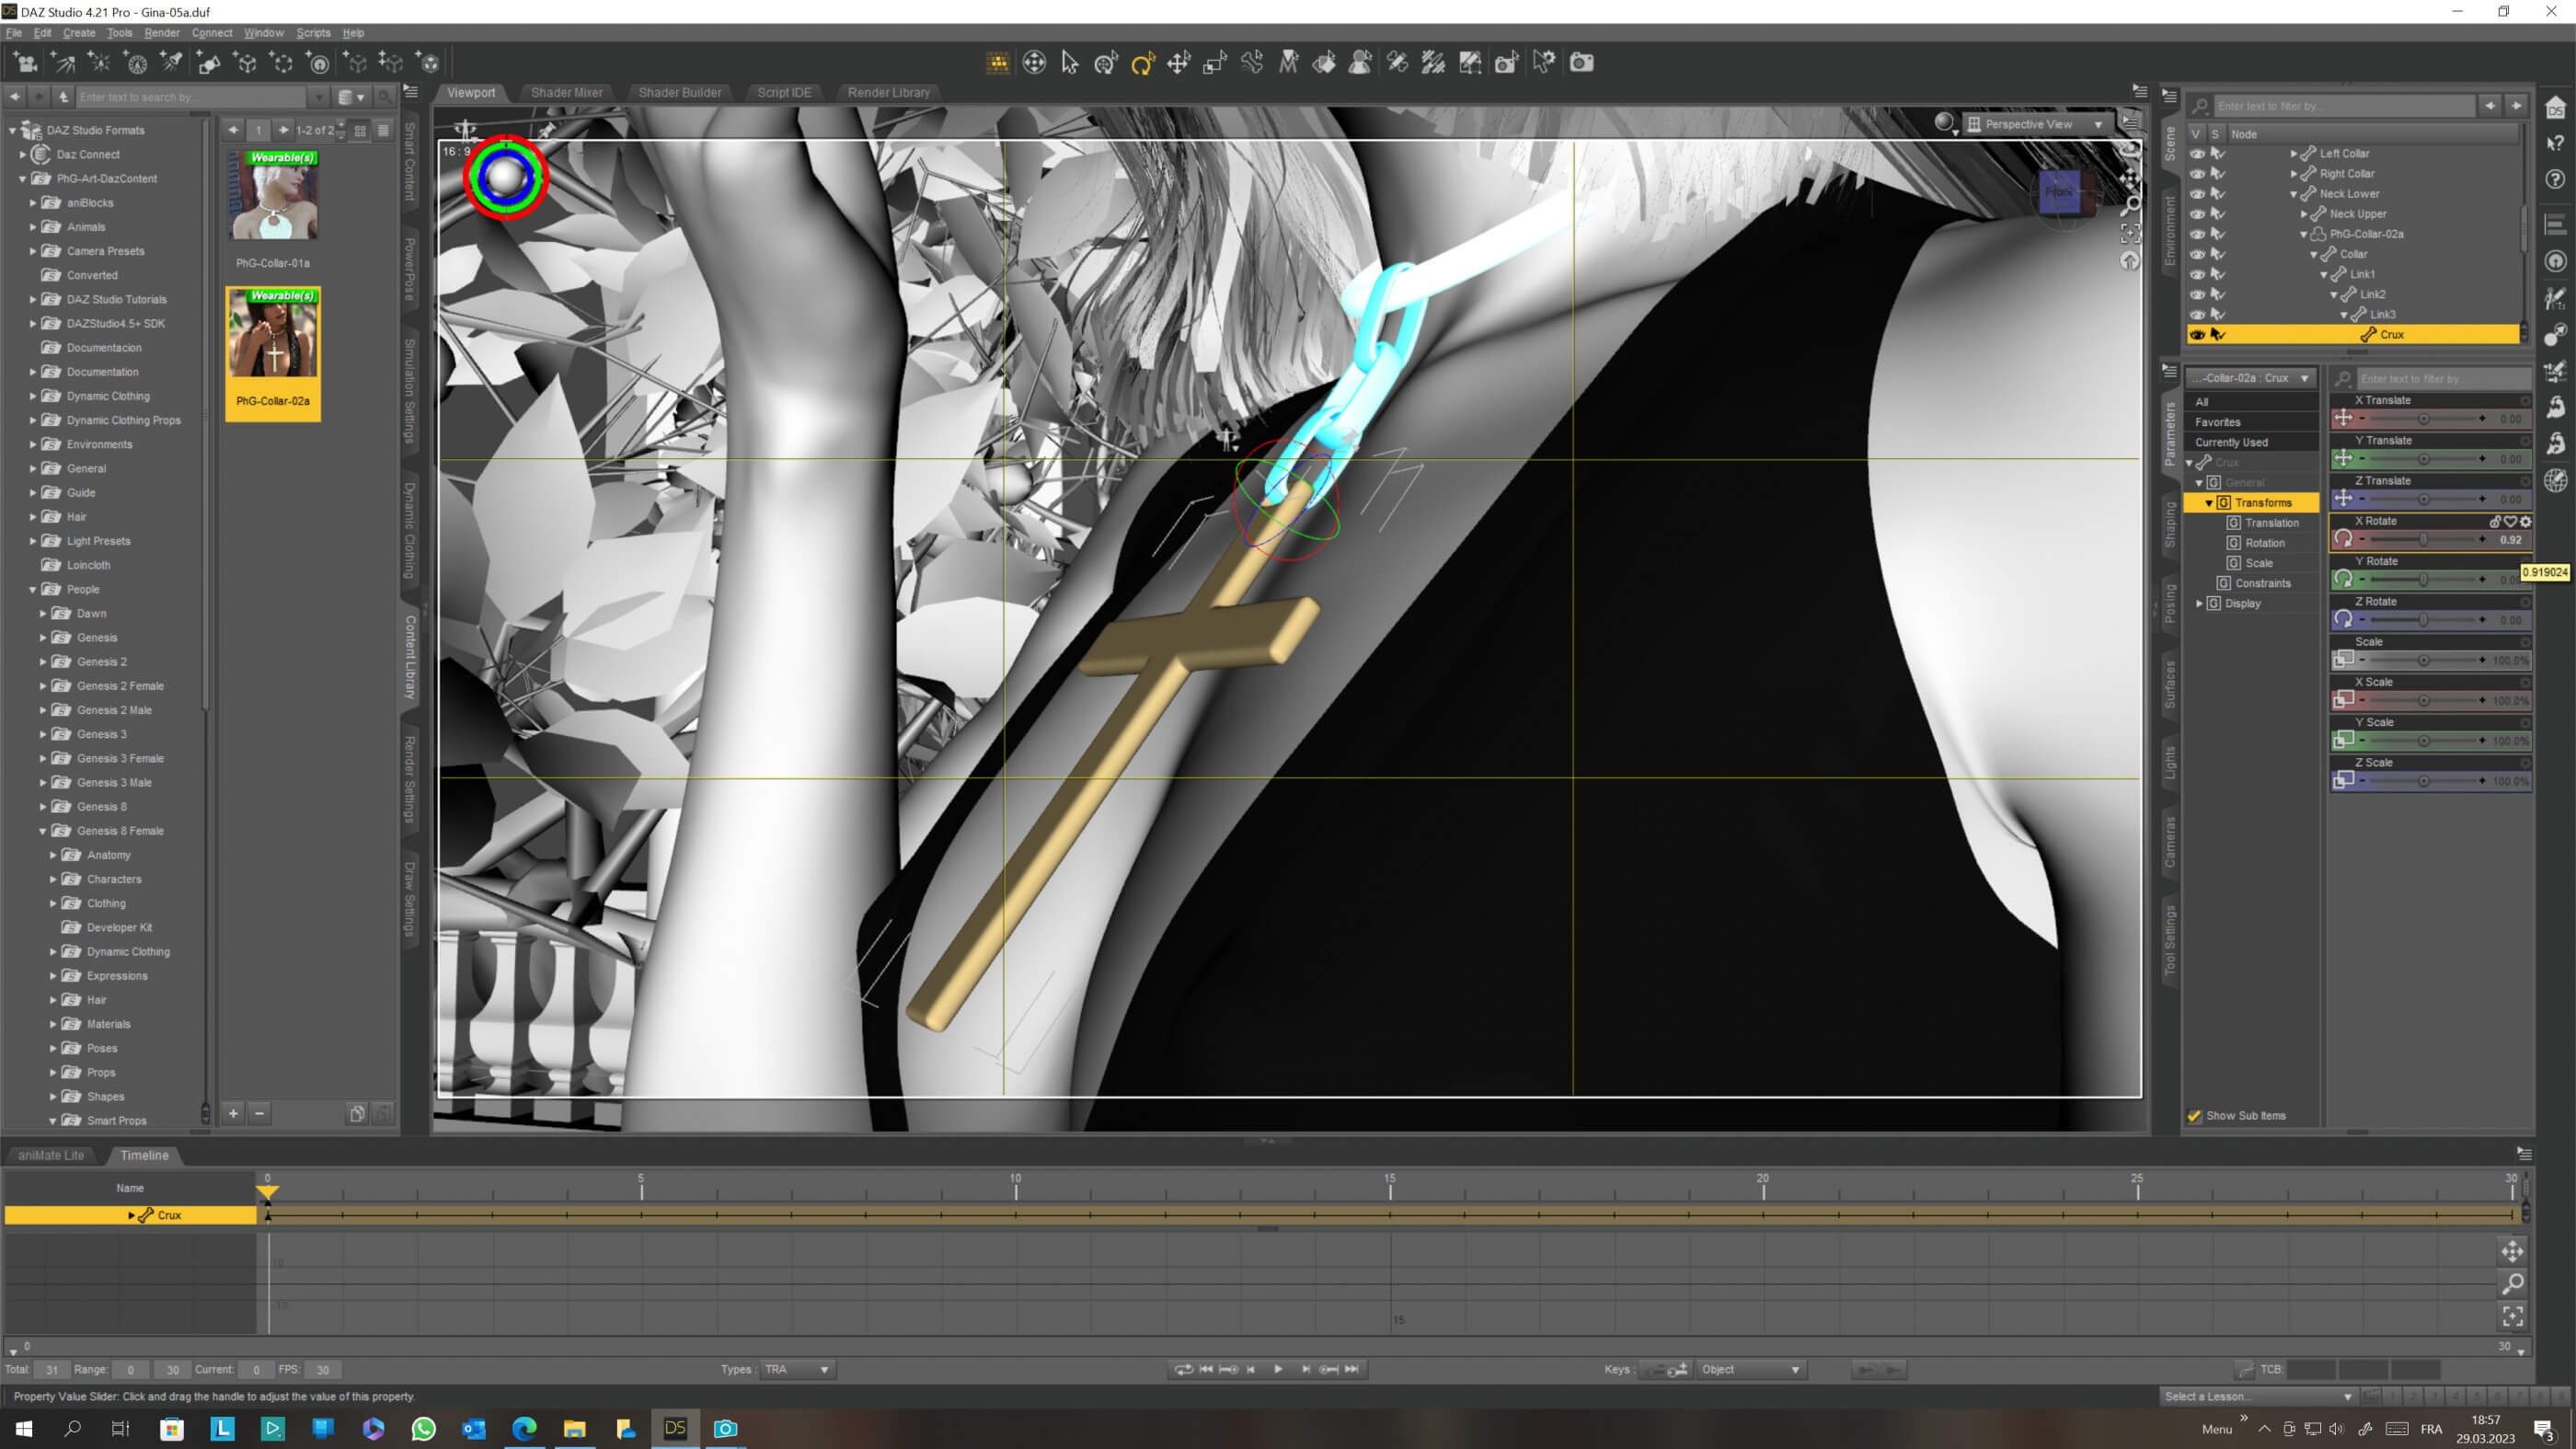Click the Rotation property group

click(x=2264, y=543)
